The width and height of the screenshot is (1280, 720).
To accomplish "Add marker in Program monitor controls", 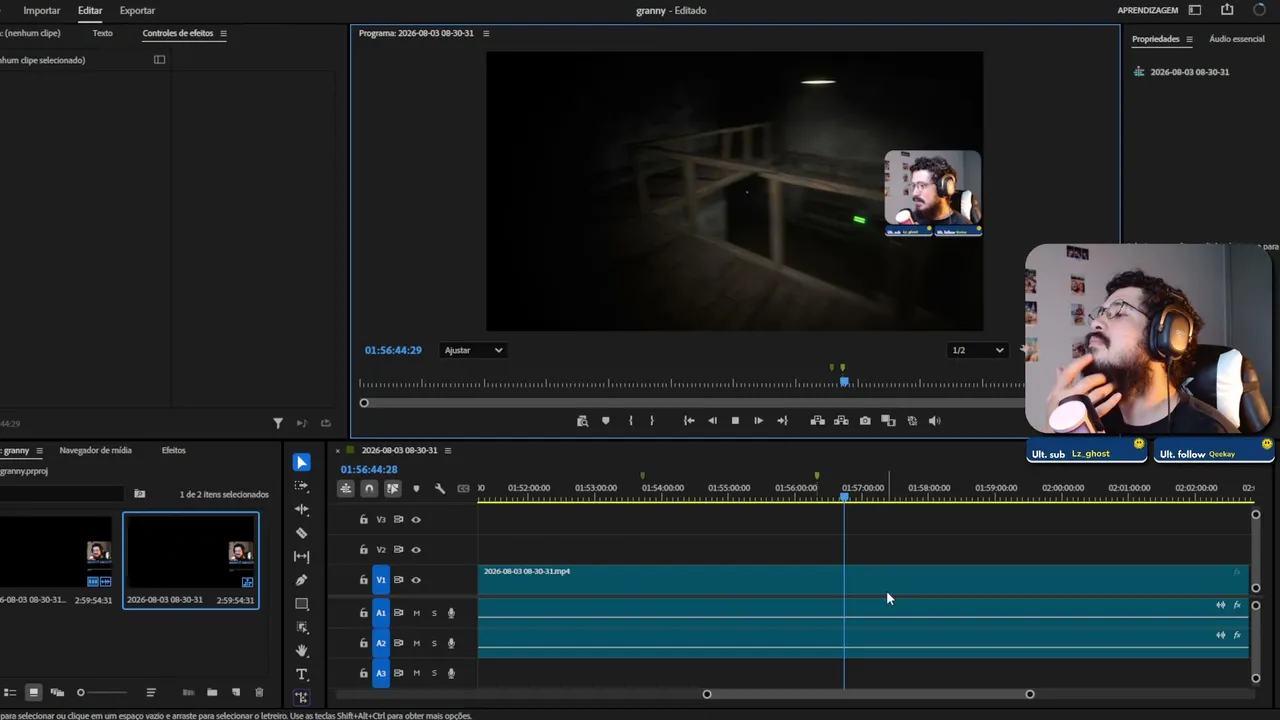I will [605, 421].
